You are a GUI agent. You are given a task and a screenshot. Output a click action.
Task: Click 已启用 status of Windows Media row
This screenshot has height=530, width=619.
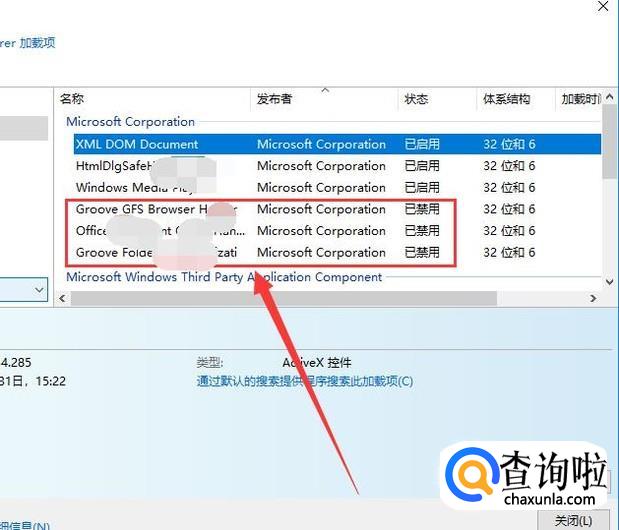click(422, 187)
